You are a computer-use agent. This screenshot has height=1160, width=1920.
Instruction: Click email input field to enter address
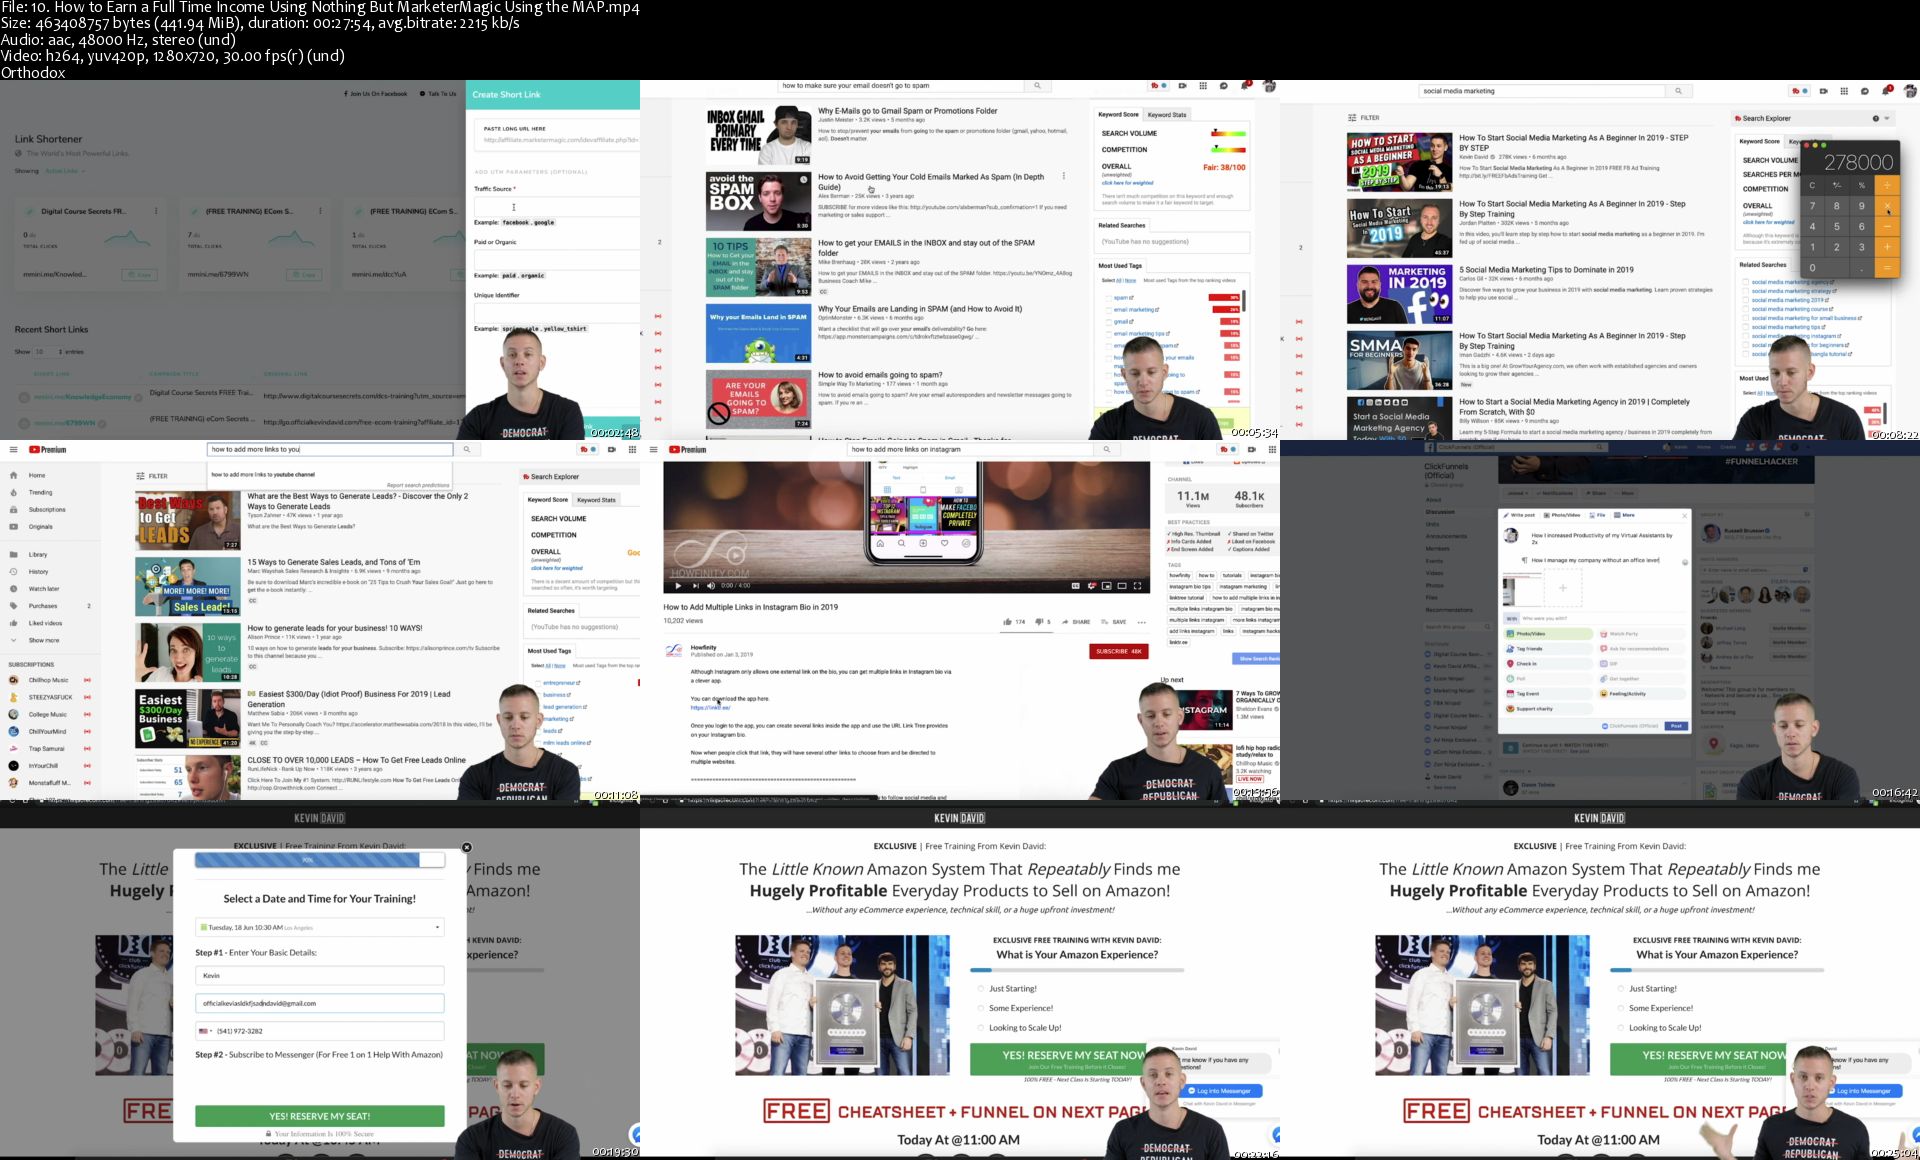(320, 1002)
